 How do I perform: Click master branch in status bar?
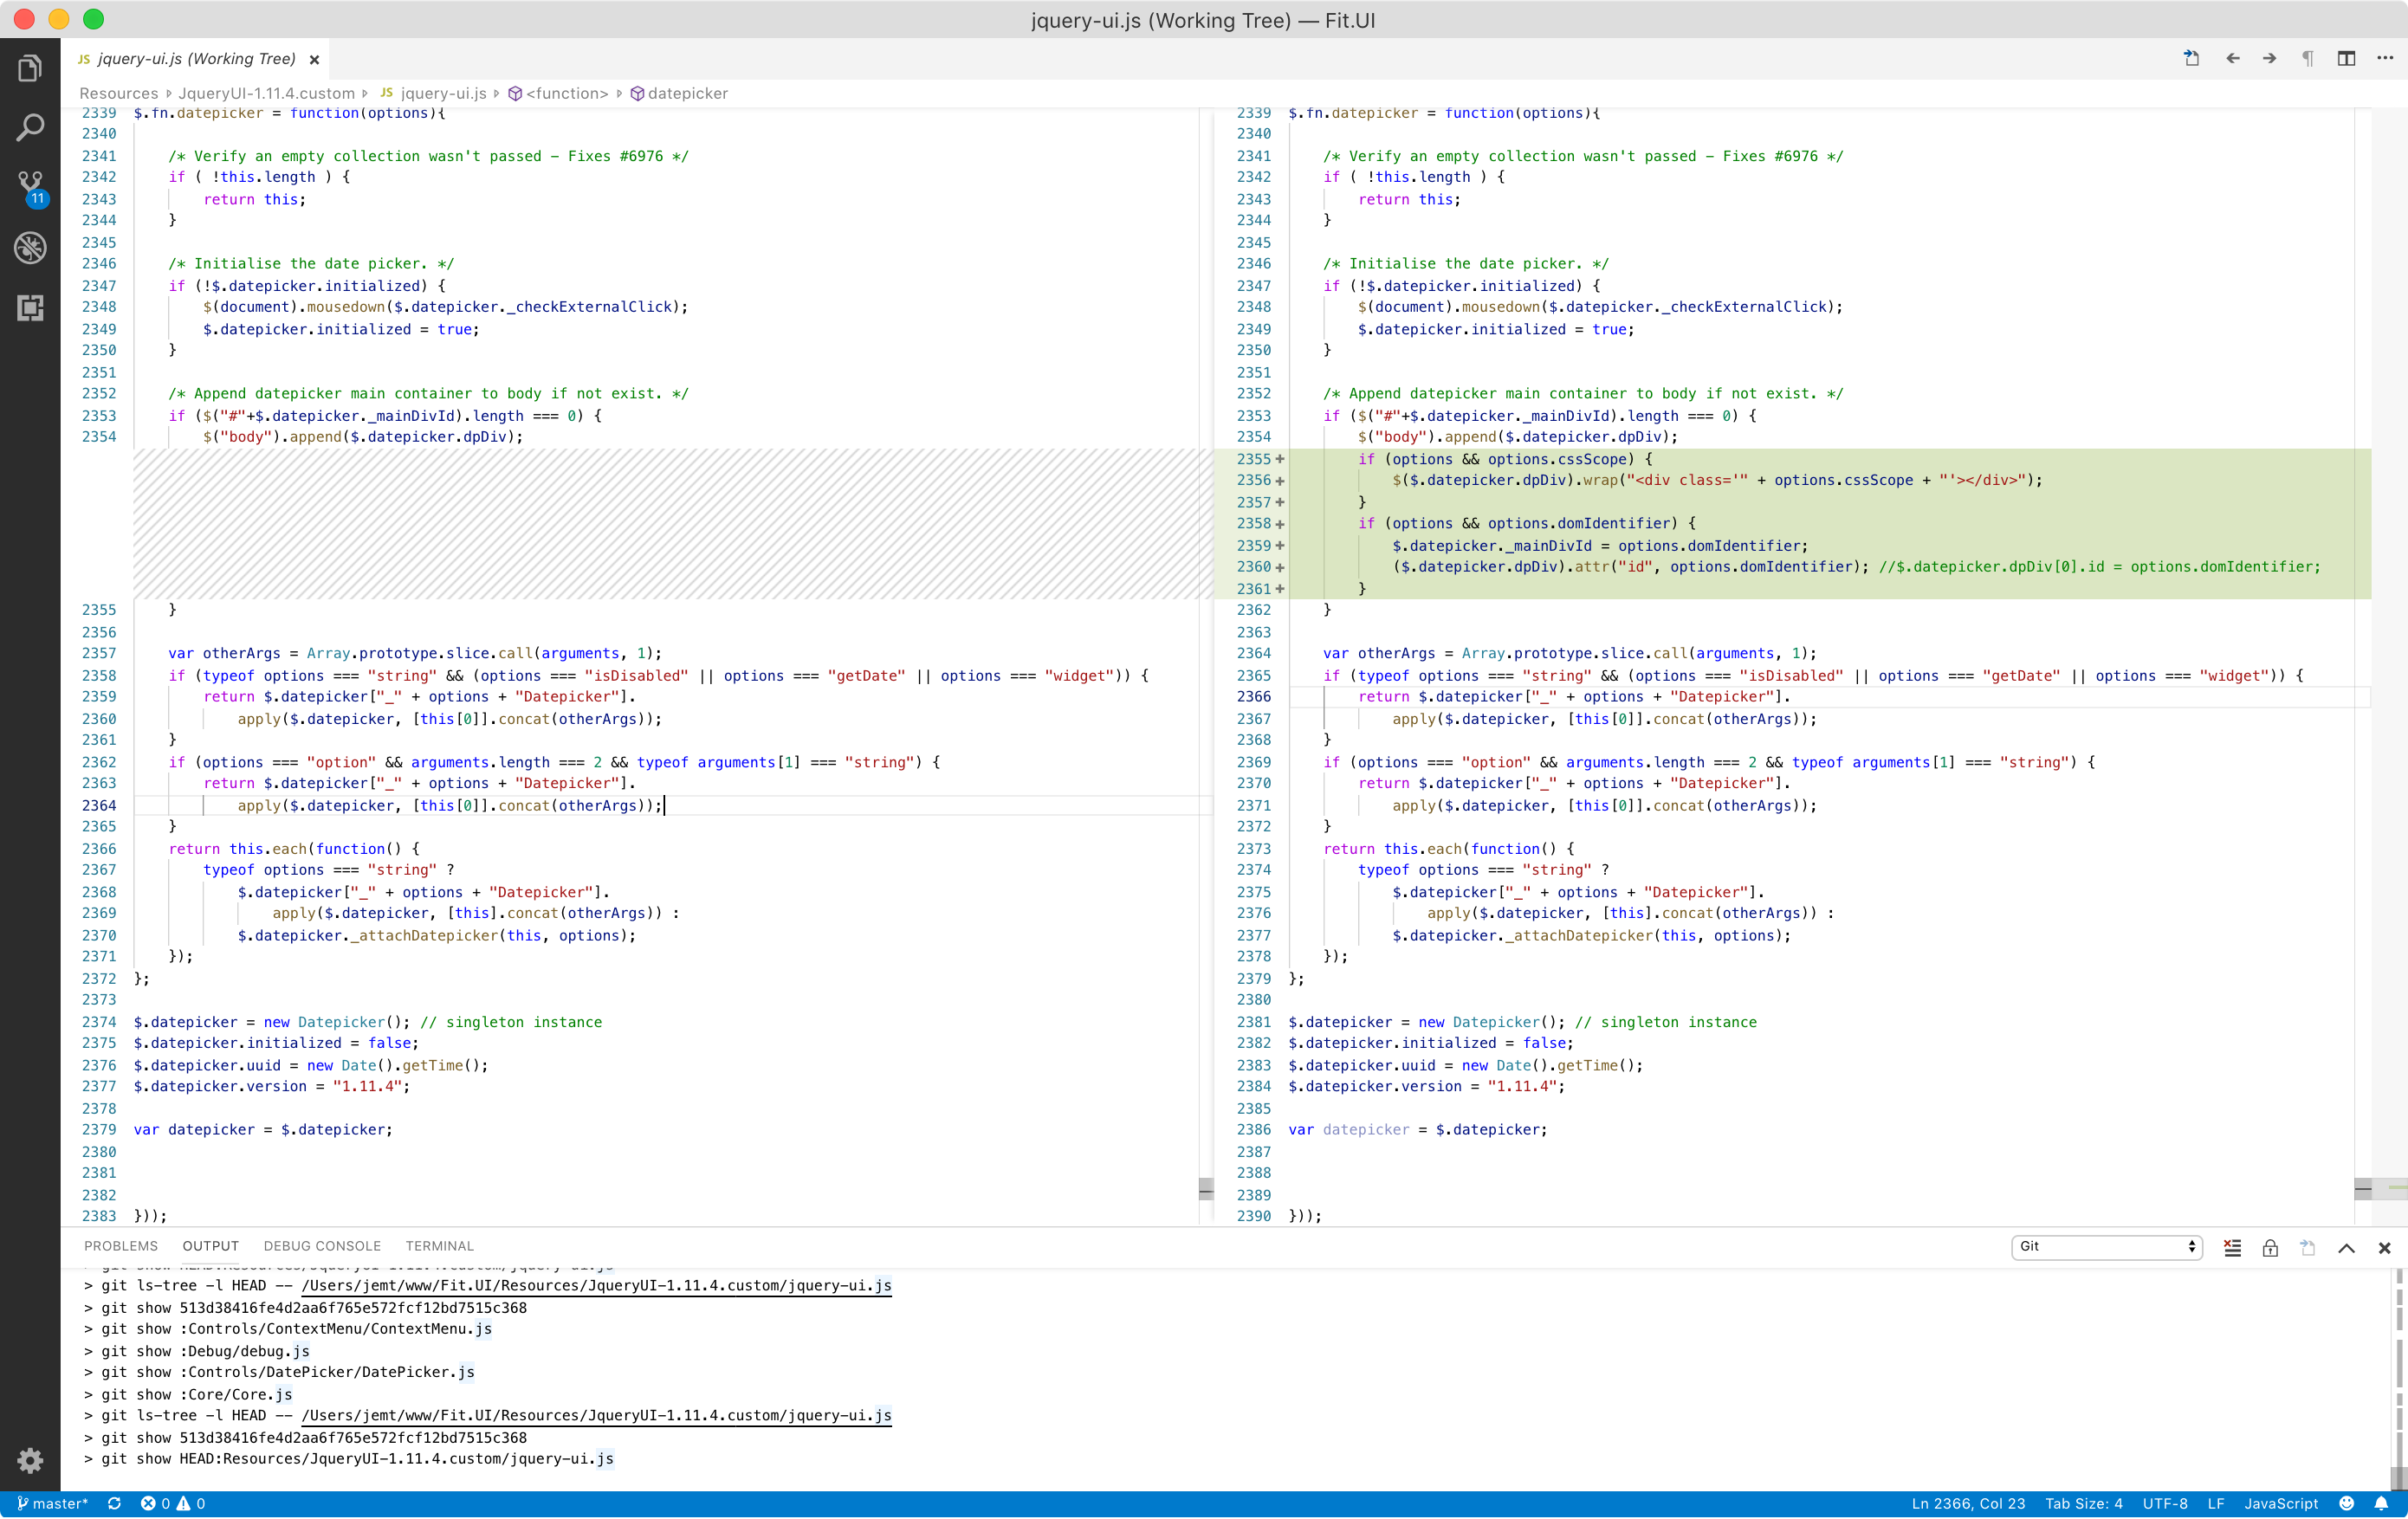pyautogui.click(x=52, y=1504)
